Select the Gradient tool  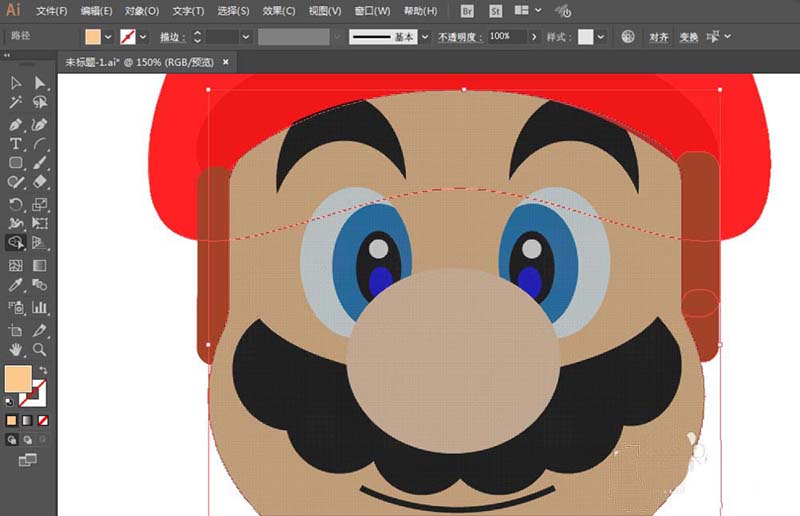(39, 265)
